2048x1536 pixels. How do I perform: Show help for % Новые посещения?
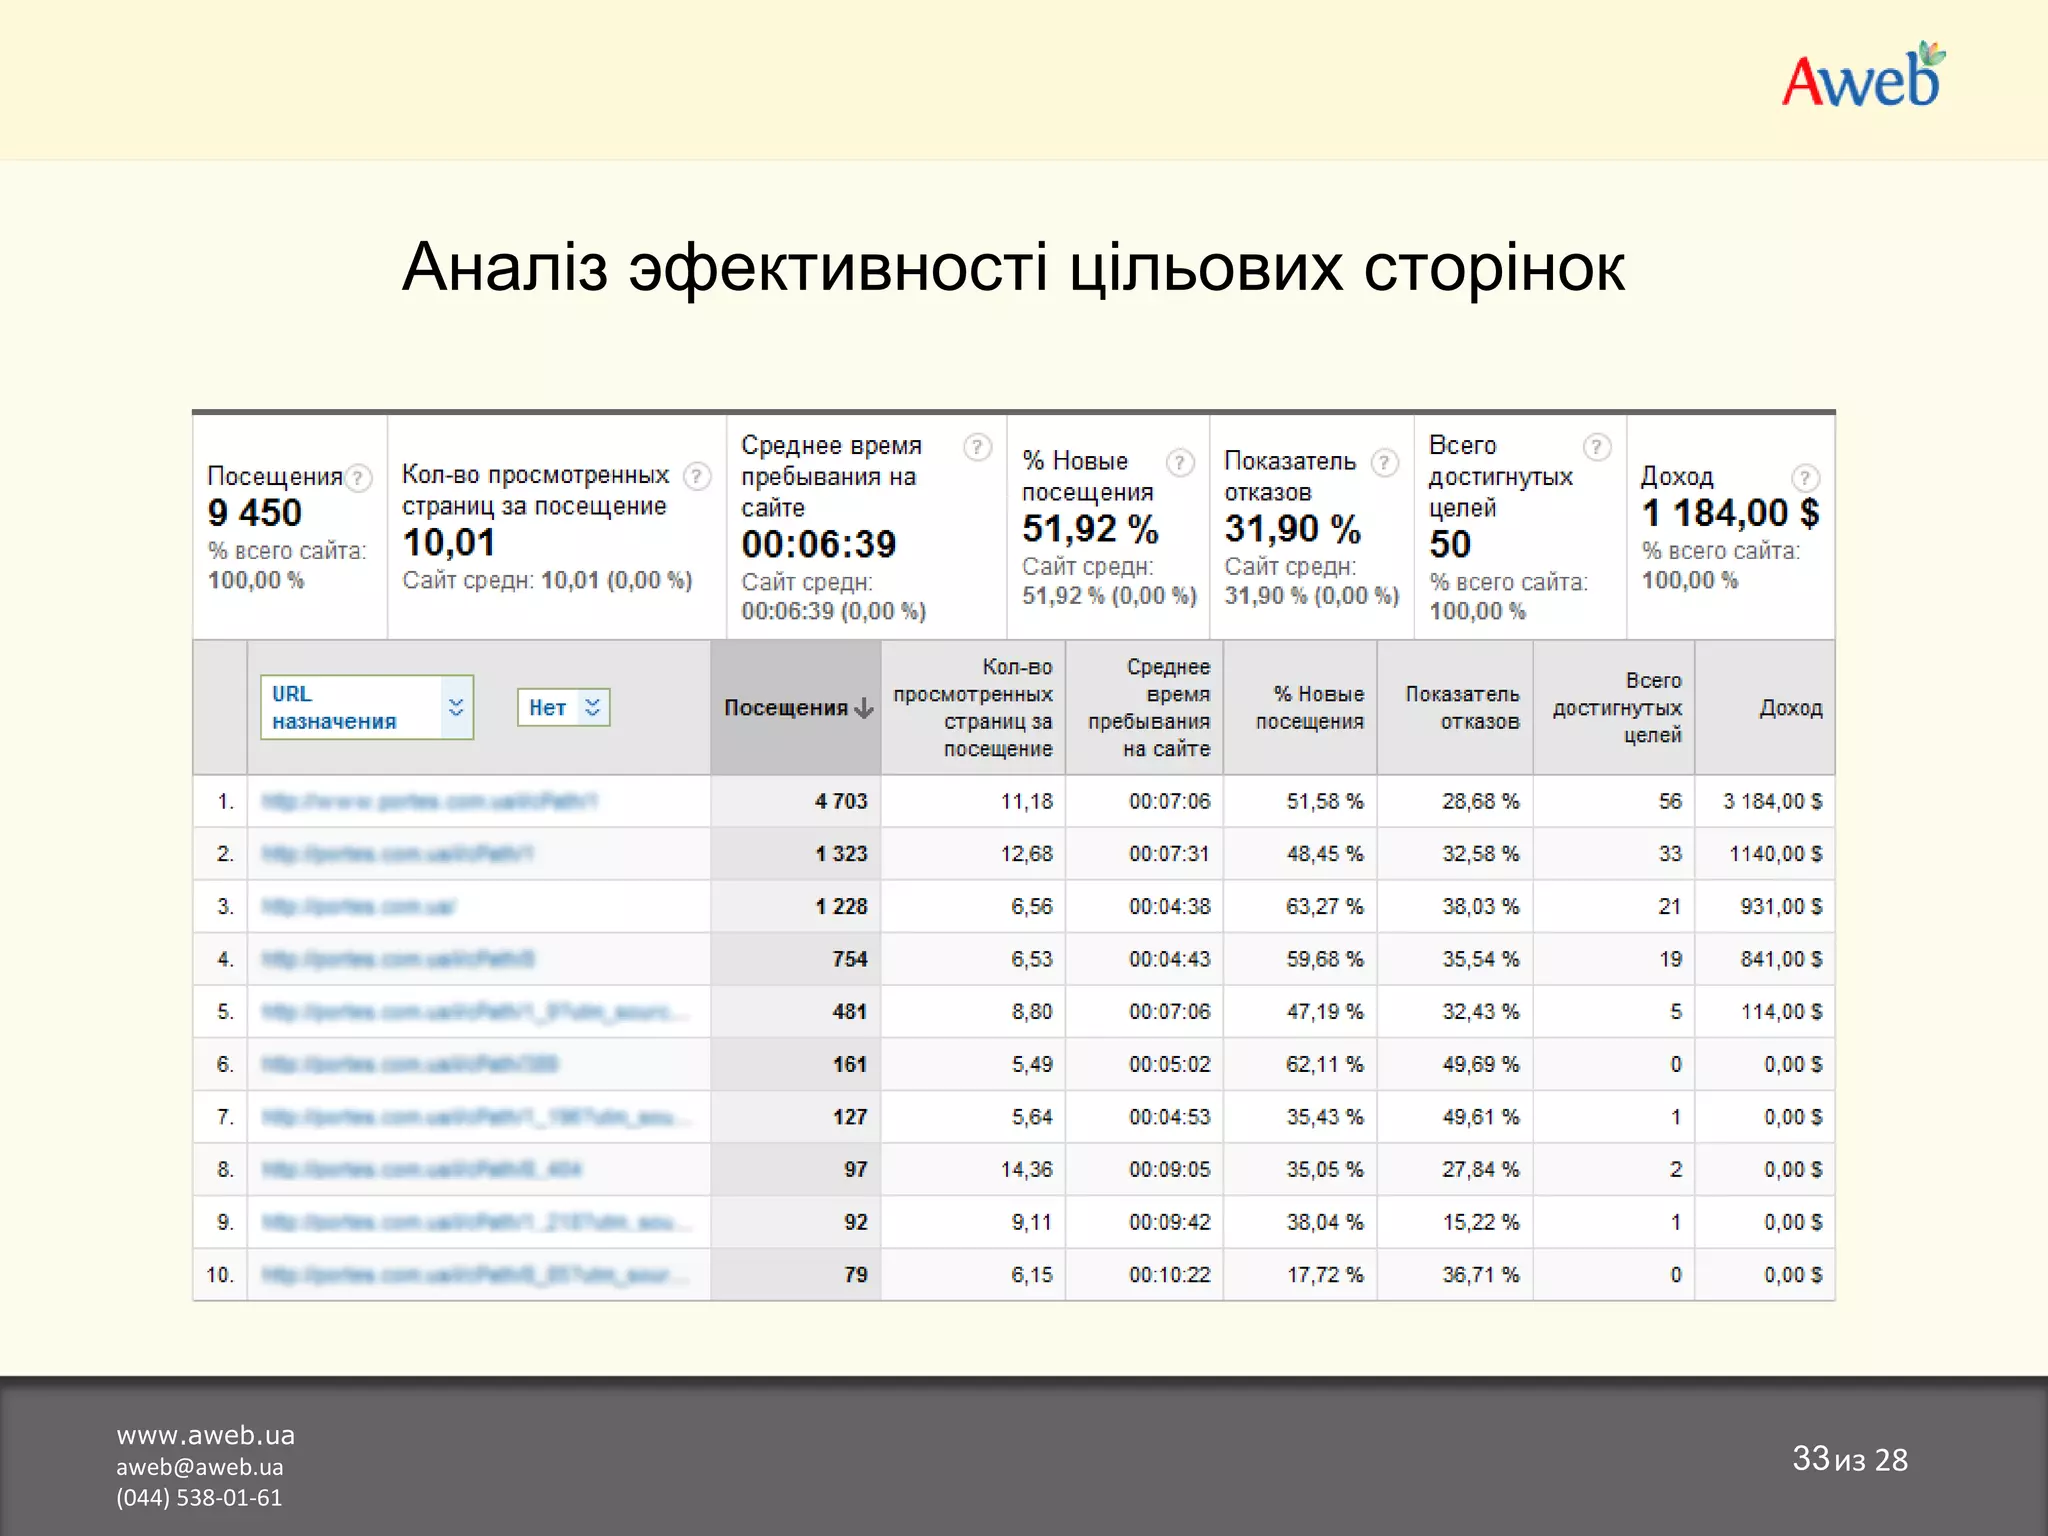1180,462
